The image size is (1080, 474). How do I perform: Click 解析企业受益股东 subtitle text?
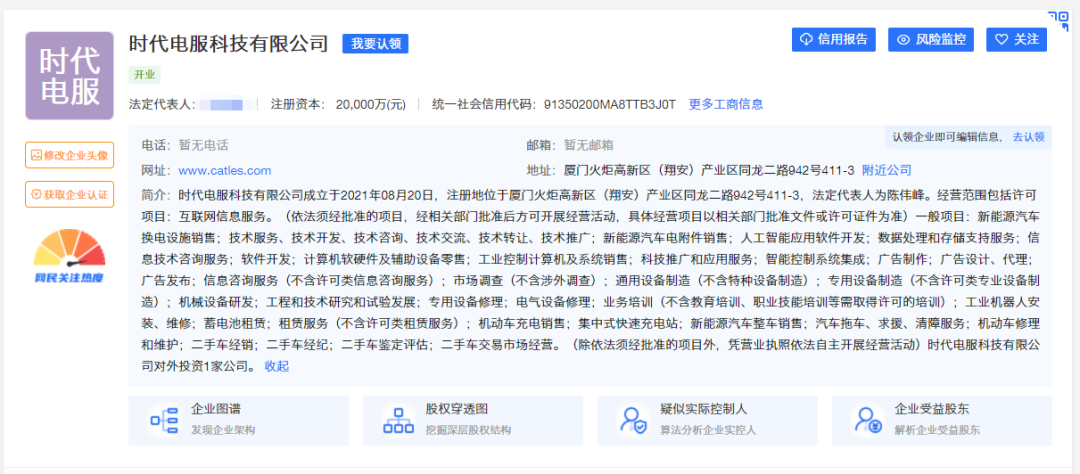coord(937,430)
